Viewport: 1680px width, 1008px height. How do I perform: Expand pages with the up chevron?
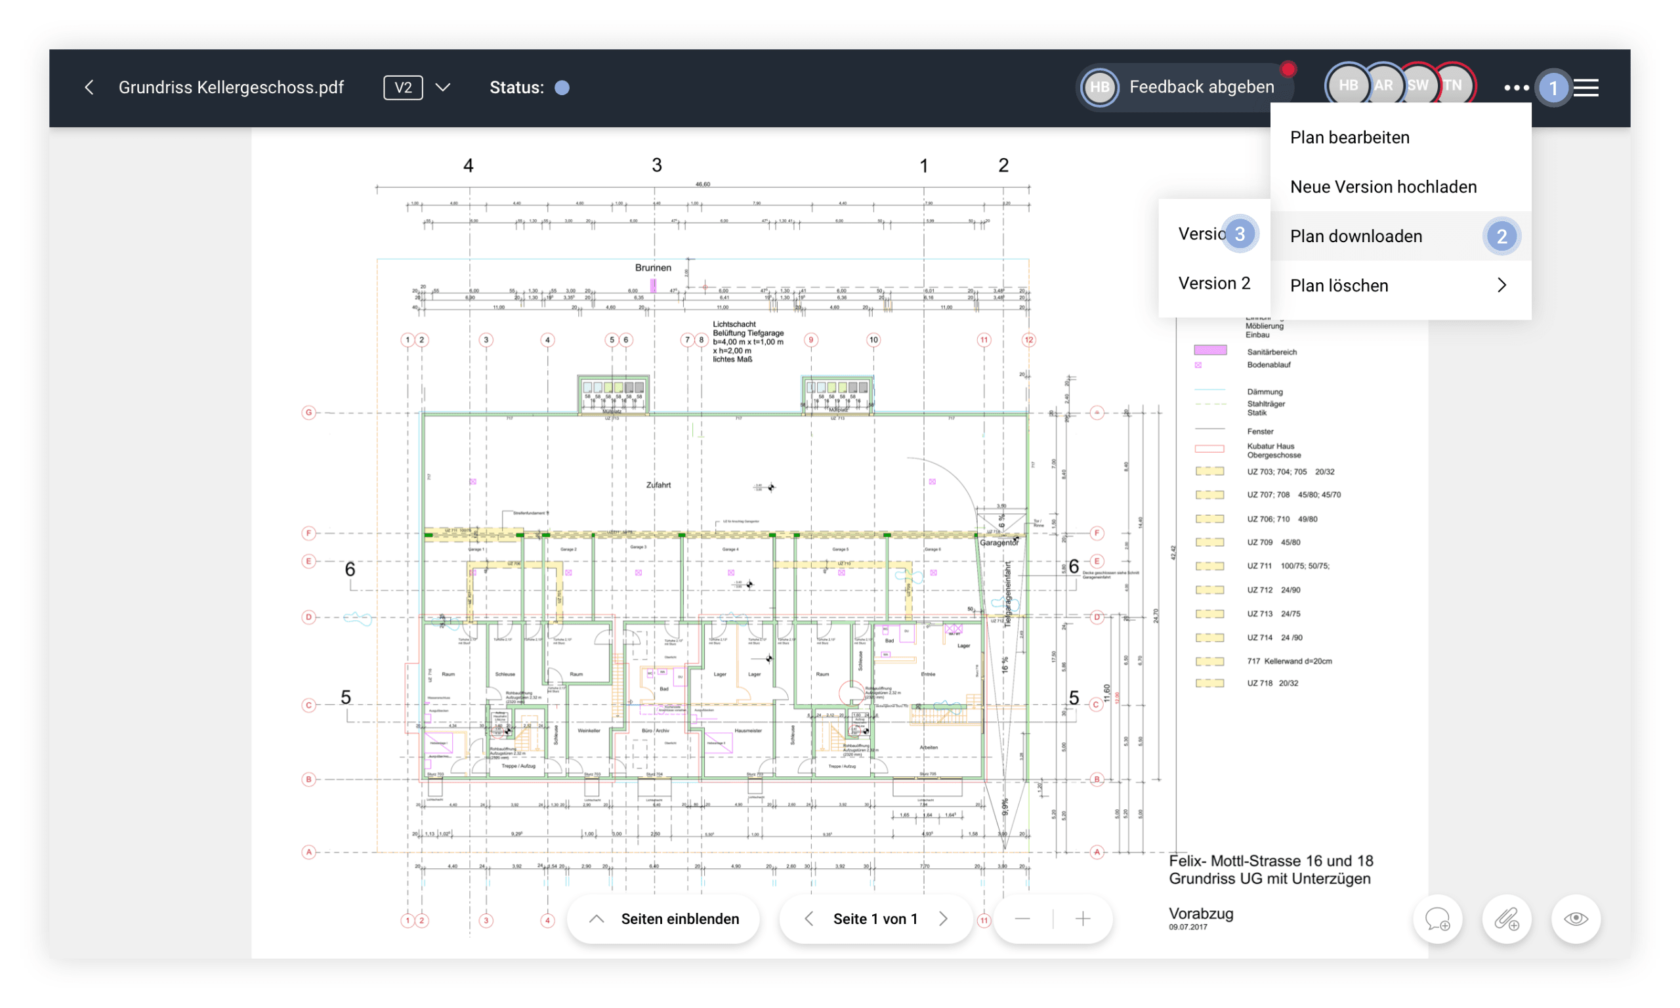(x=596, y=919)
